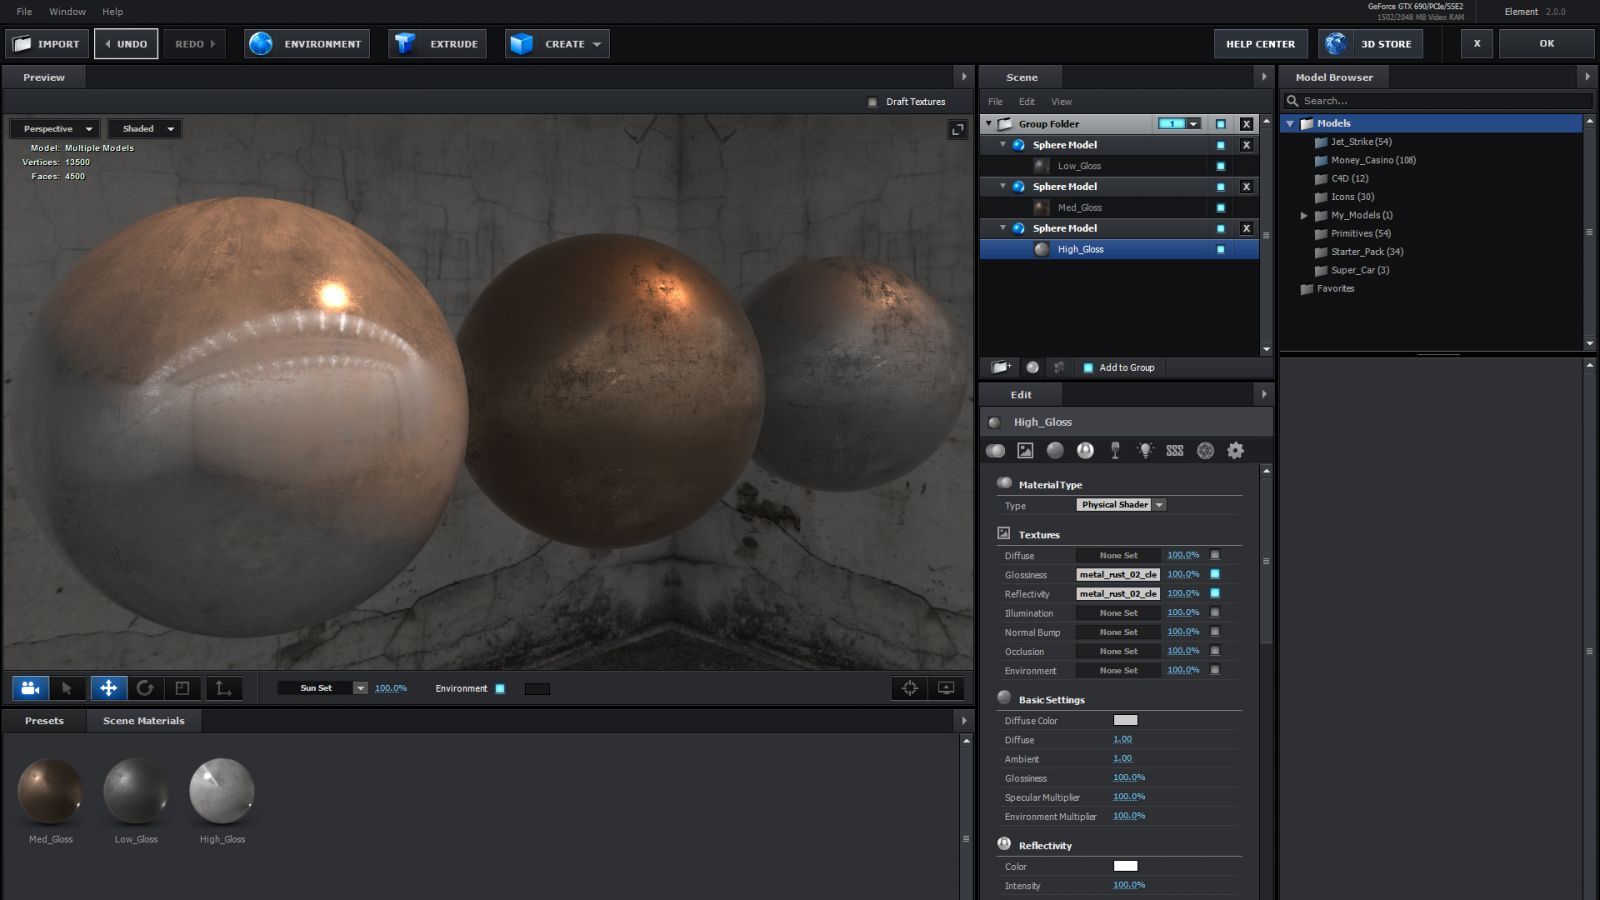Click the rotate tool icon below the preview
This screenshot has width=1600, height=900.
coord(145,688)
